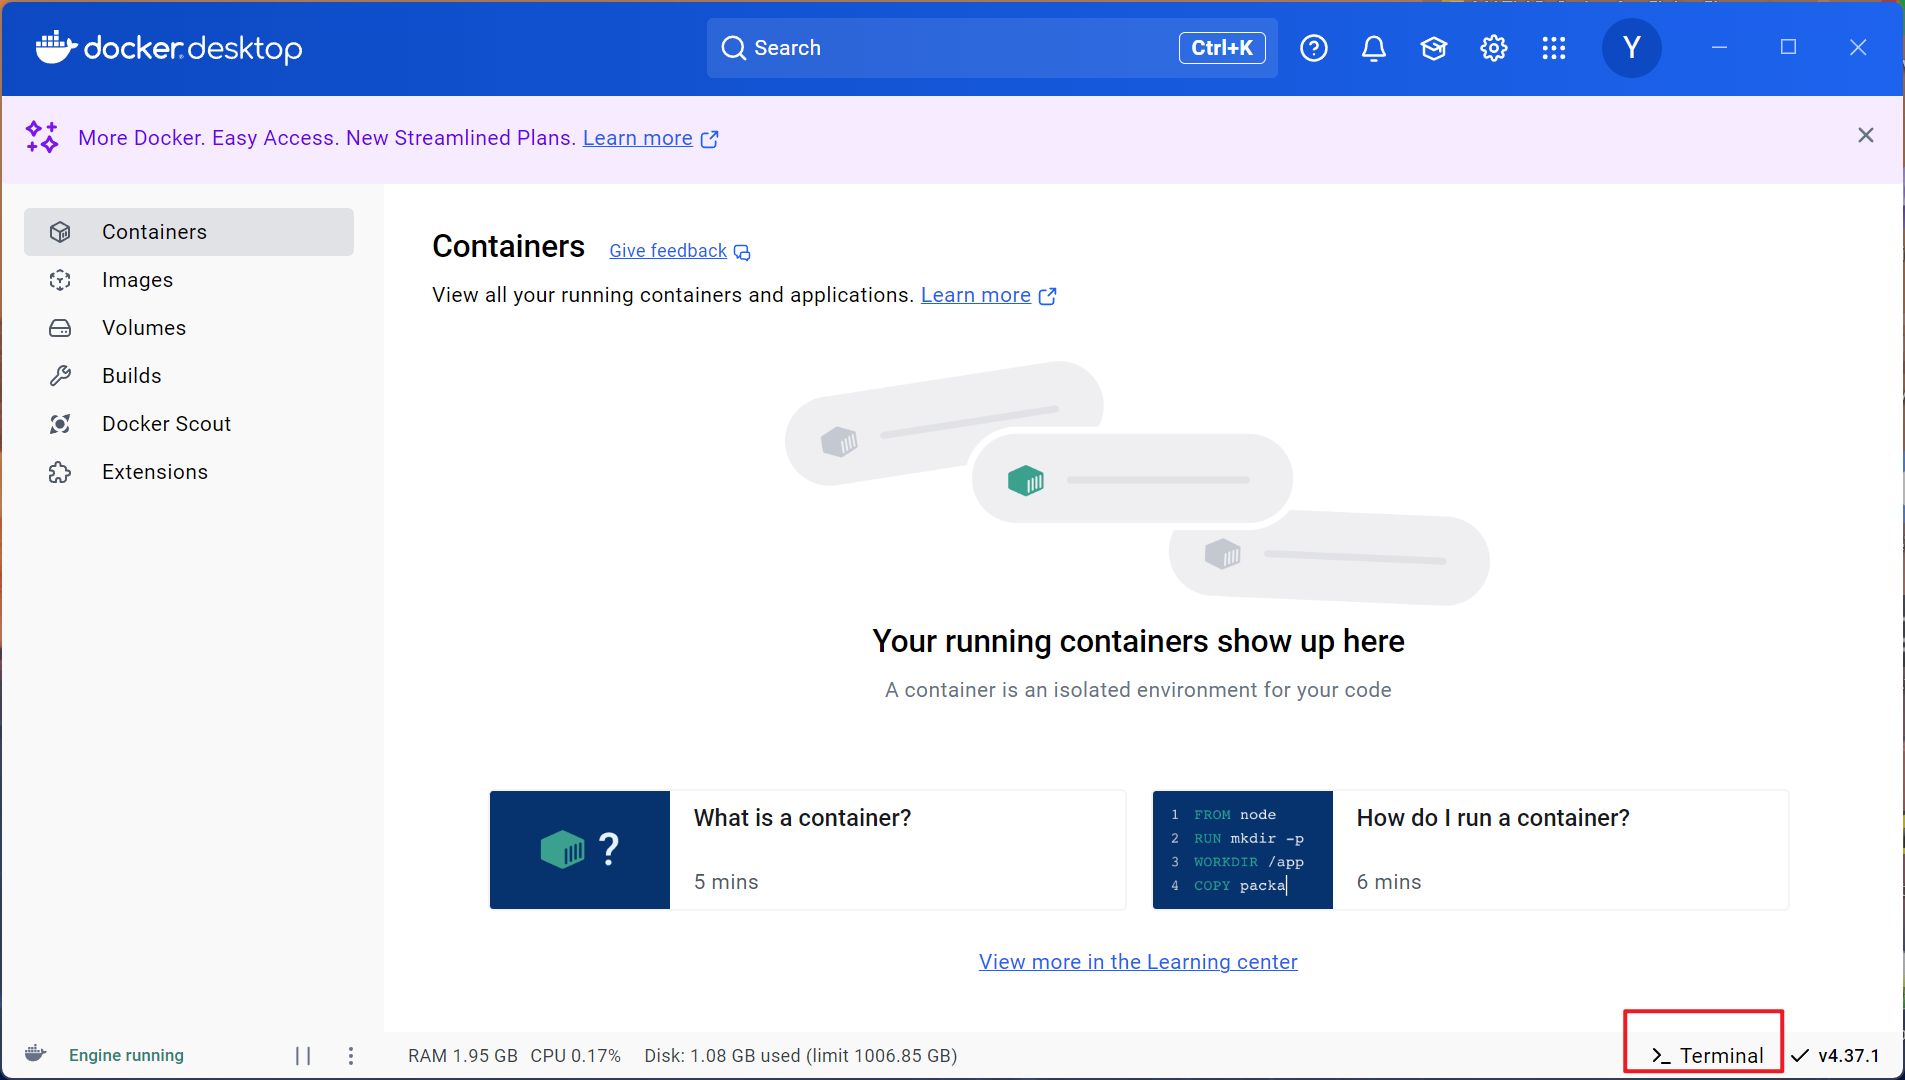Click the update checkmark icon by version
1905x1080 pixels.
pyautogui.click(x=1800, y=1056)
